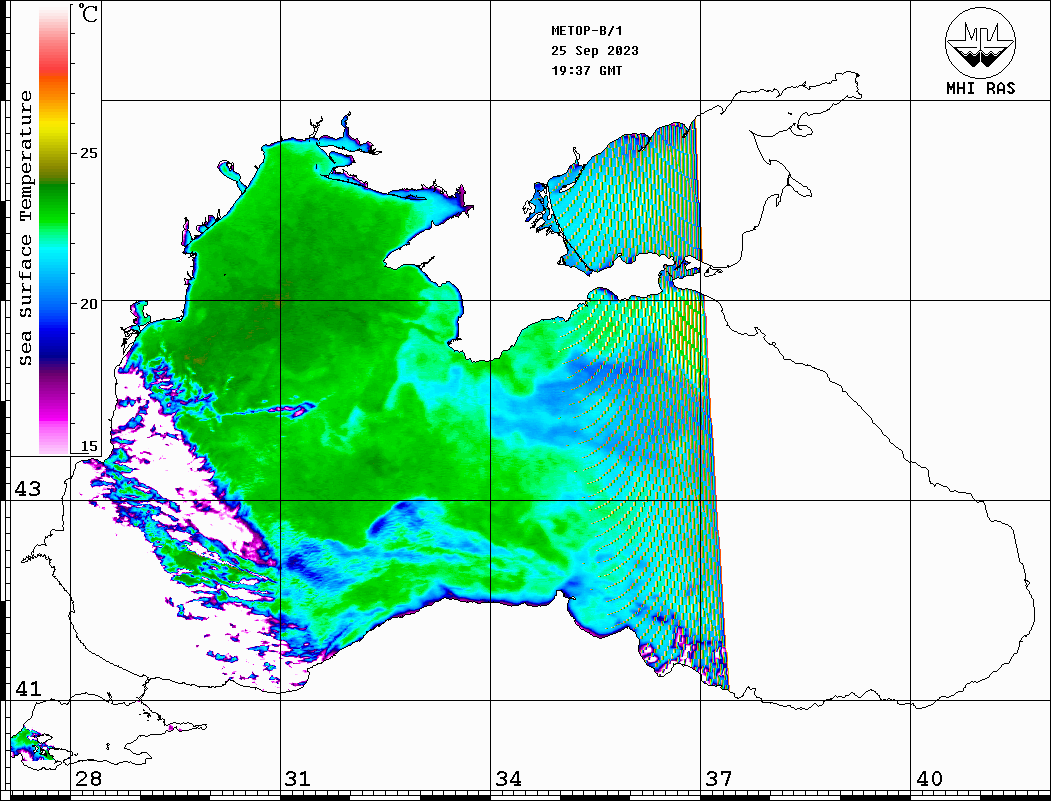This screenshot has width=1051, height=801.
Task: Click the latitude label '41'
Action: point(28,688)
